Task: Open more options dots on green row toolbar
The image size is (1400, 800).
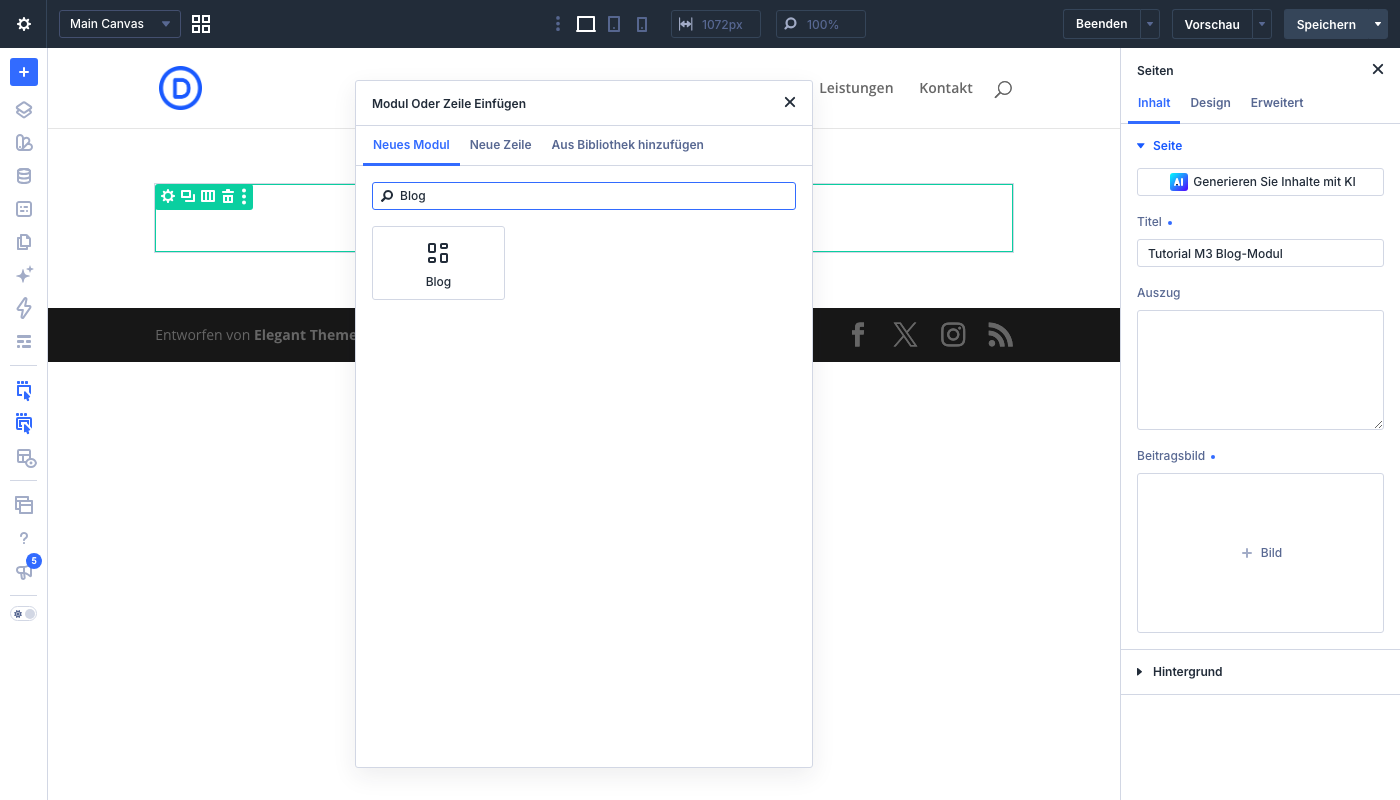Action: pyautogui.click(x=244, y=197)
